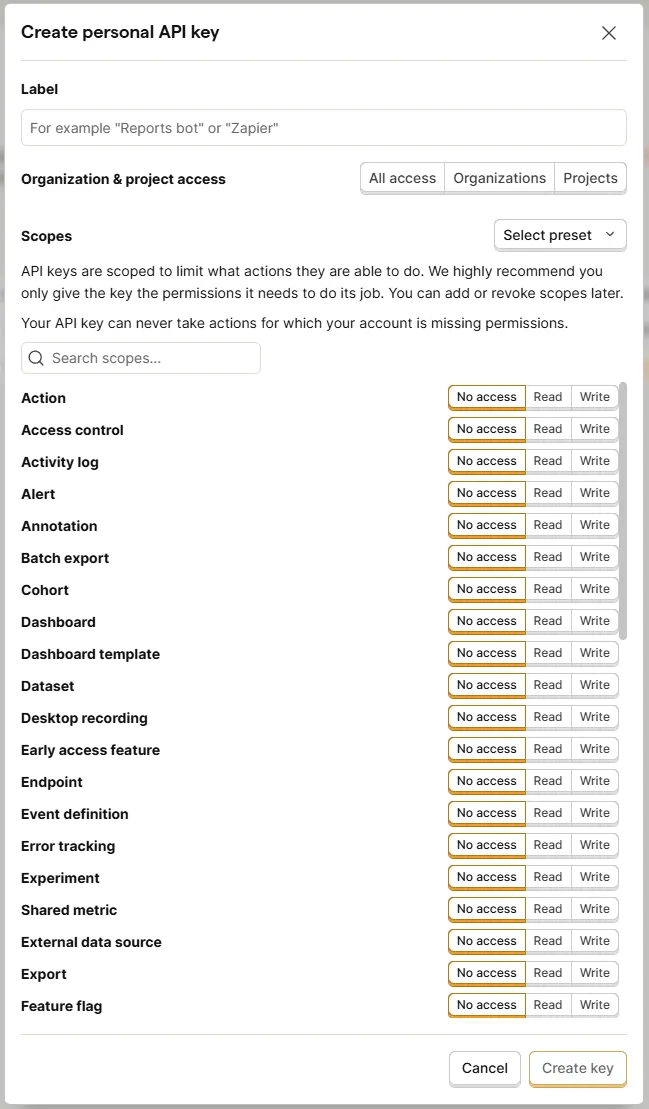Enable Write permission for Experiment scope

click(595, 877)
